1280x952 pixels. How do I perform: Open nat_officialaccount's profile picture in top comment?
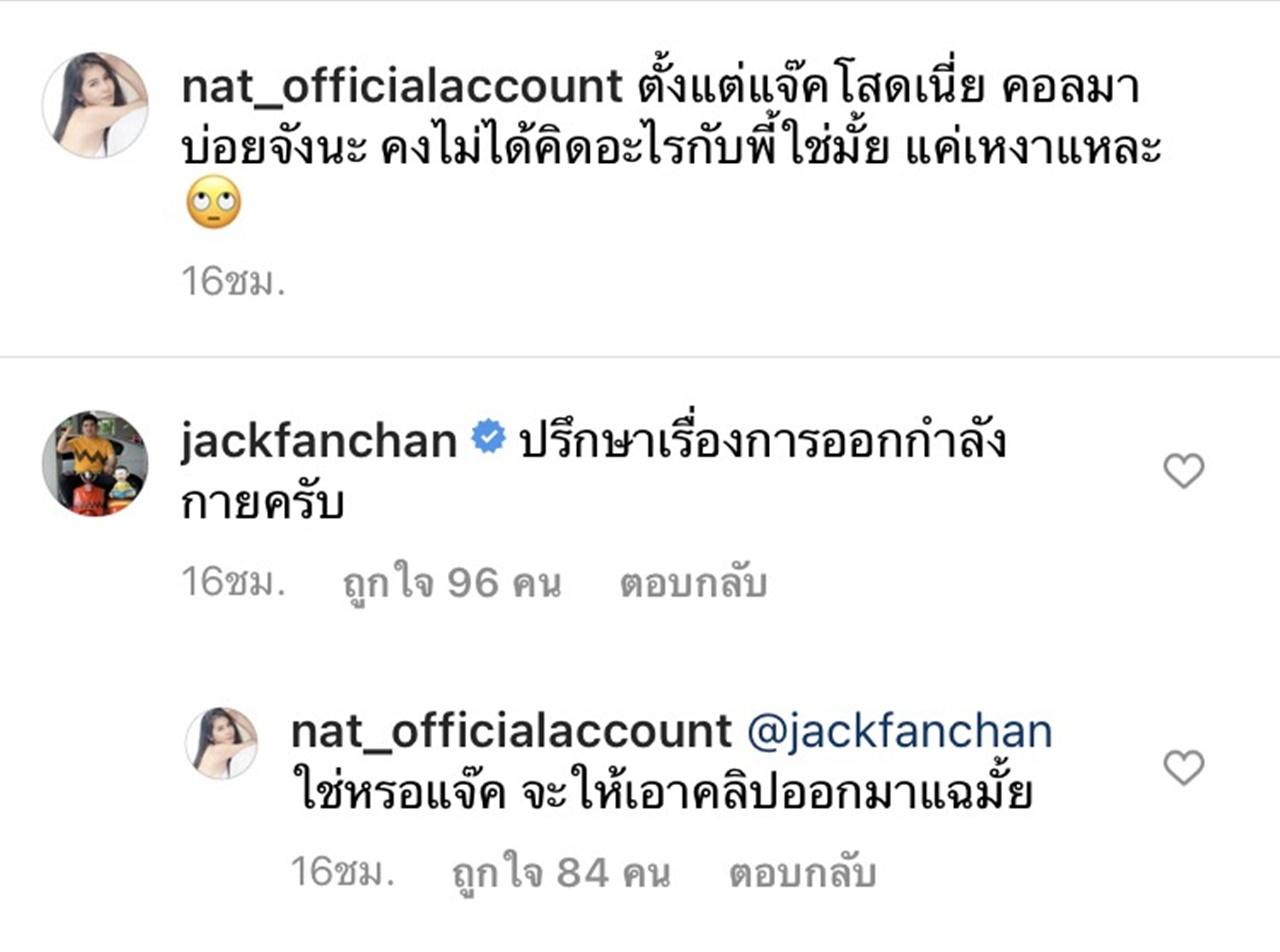(x=95, y=105)
